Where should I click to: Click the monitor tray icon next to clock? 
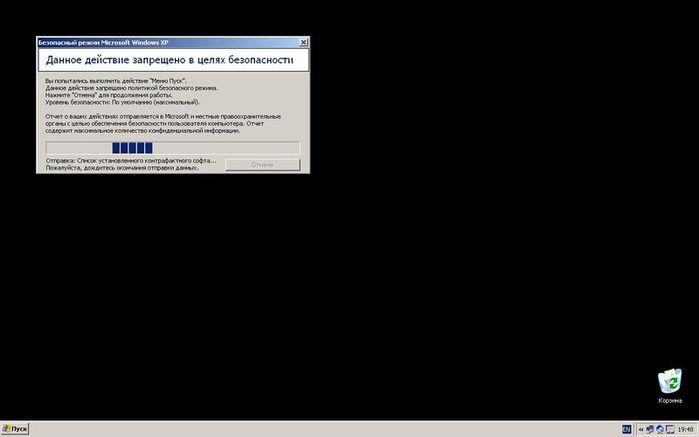coord(670,429)
